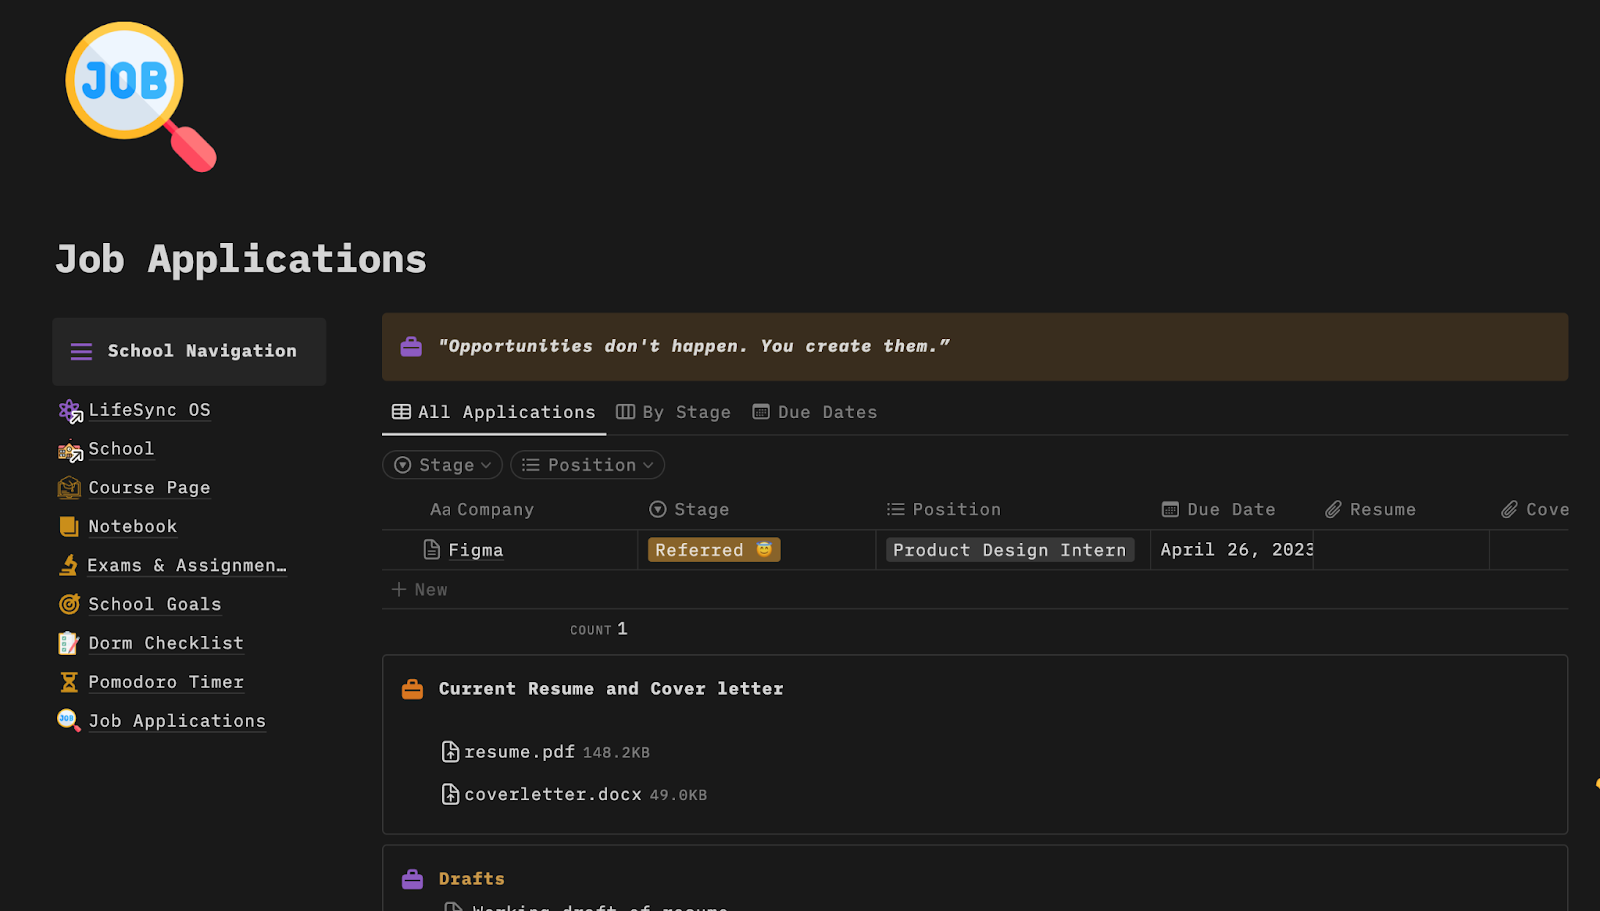Click the Company column header
Screen dimensions: 1600x911
[x=482, y=510]
